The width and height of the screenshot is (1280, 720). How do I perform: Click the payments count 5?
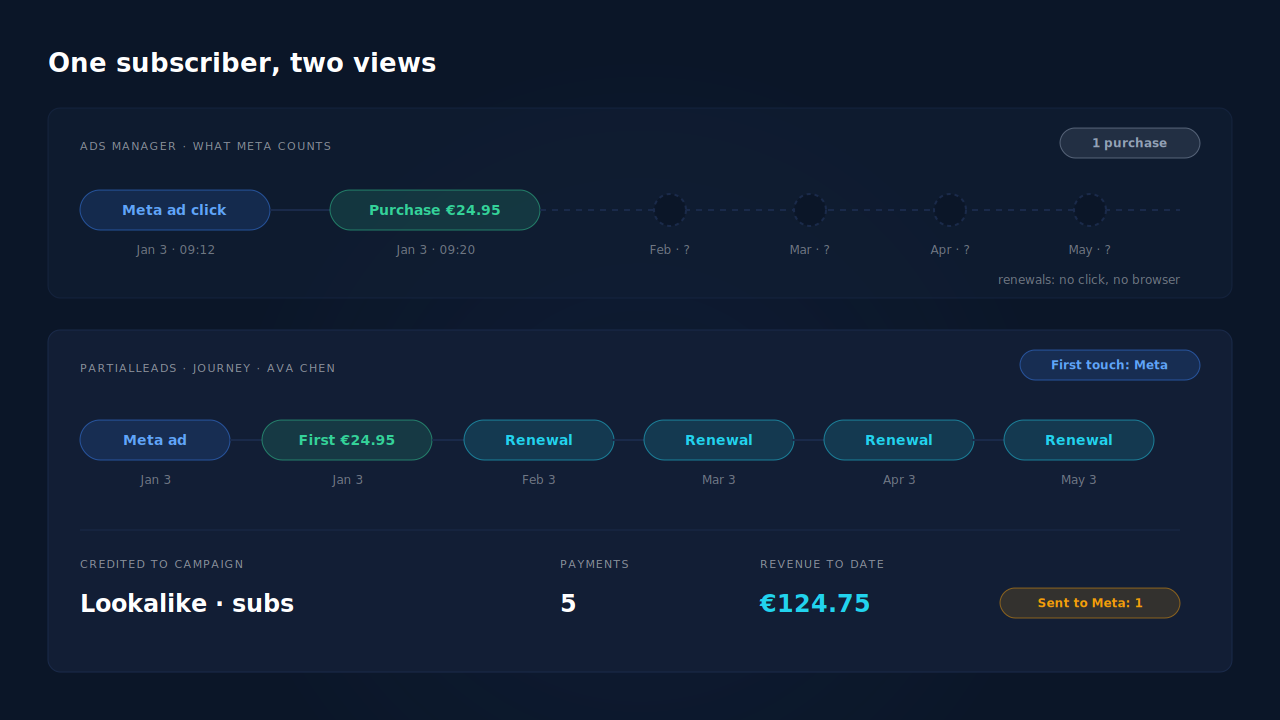point(568,604)
